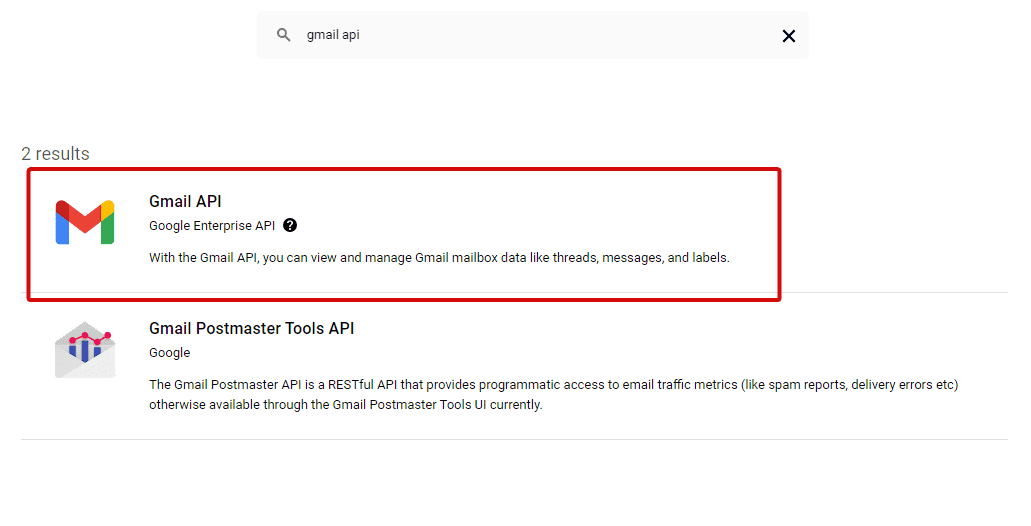The image size is (1031, 526).
Task: Click the search magnifier icon
Action: pos(283,35)
